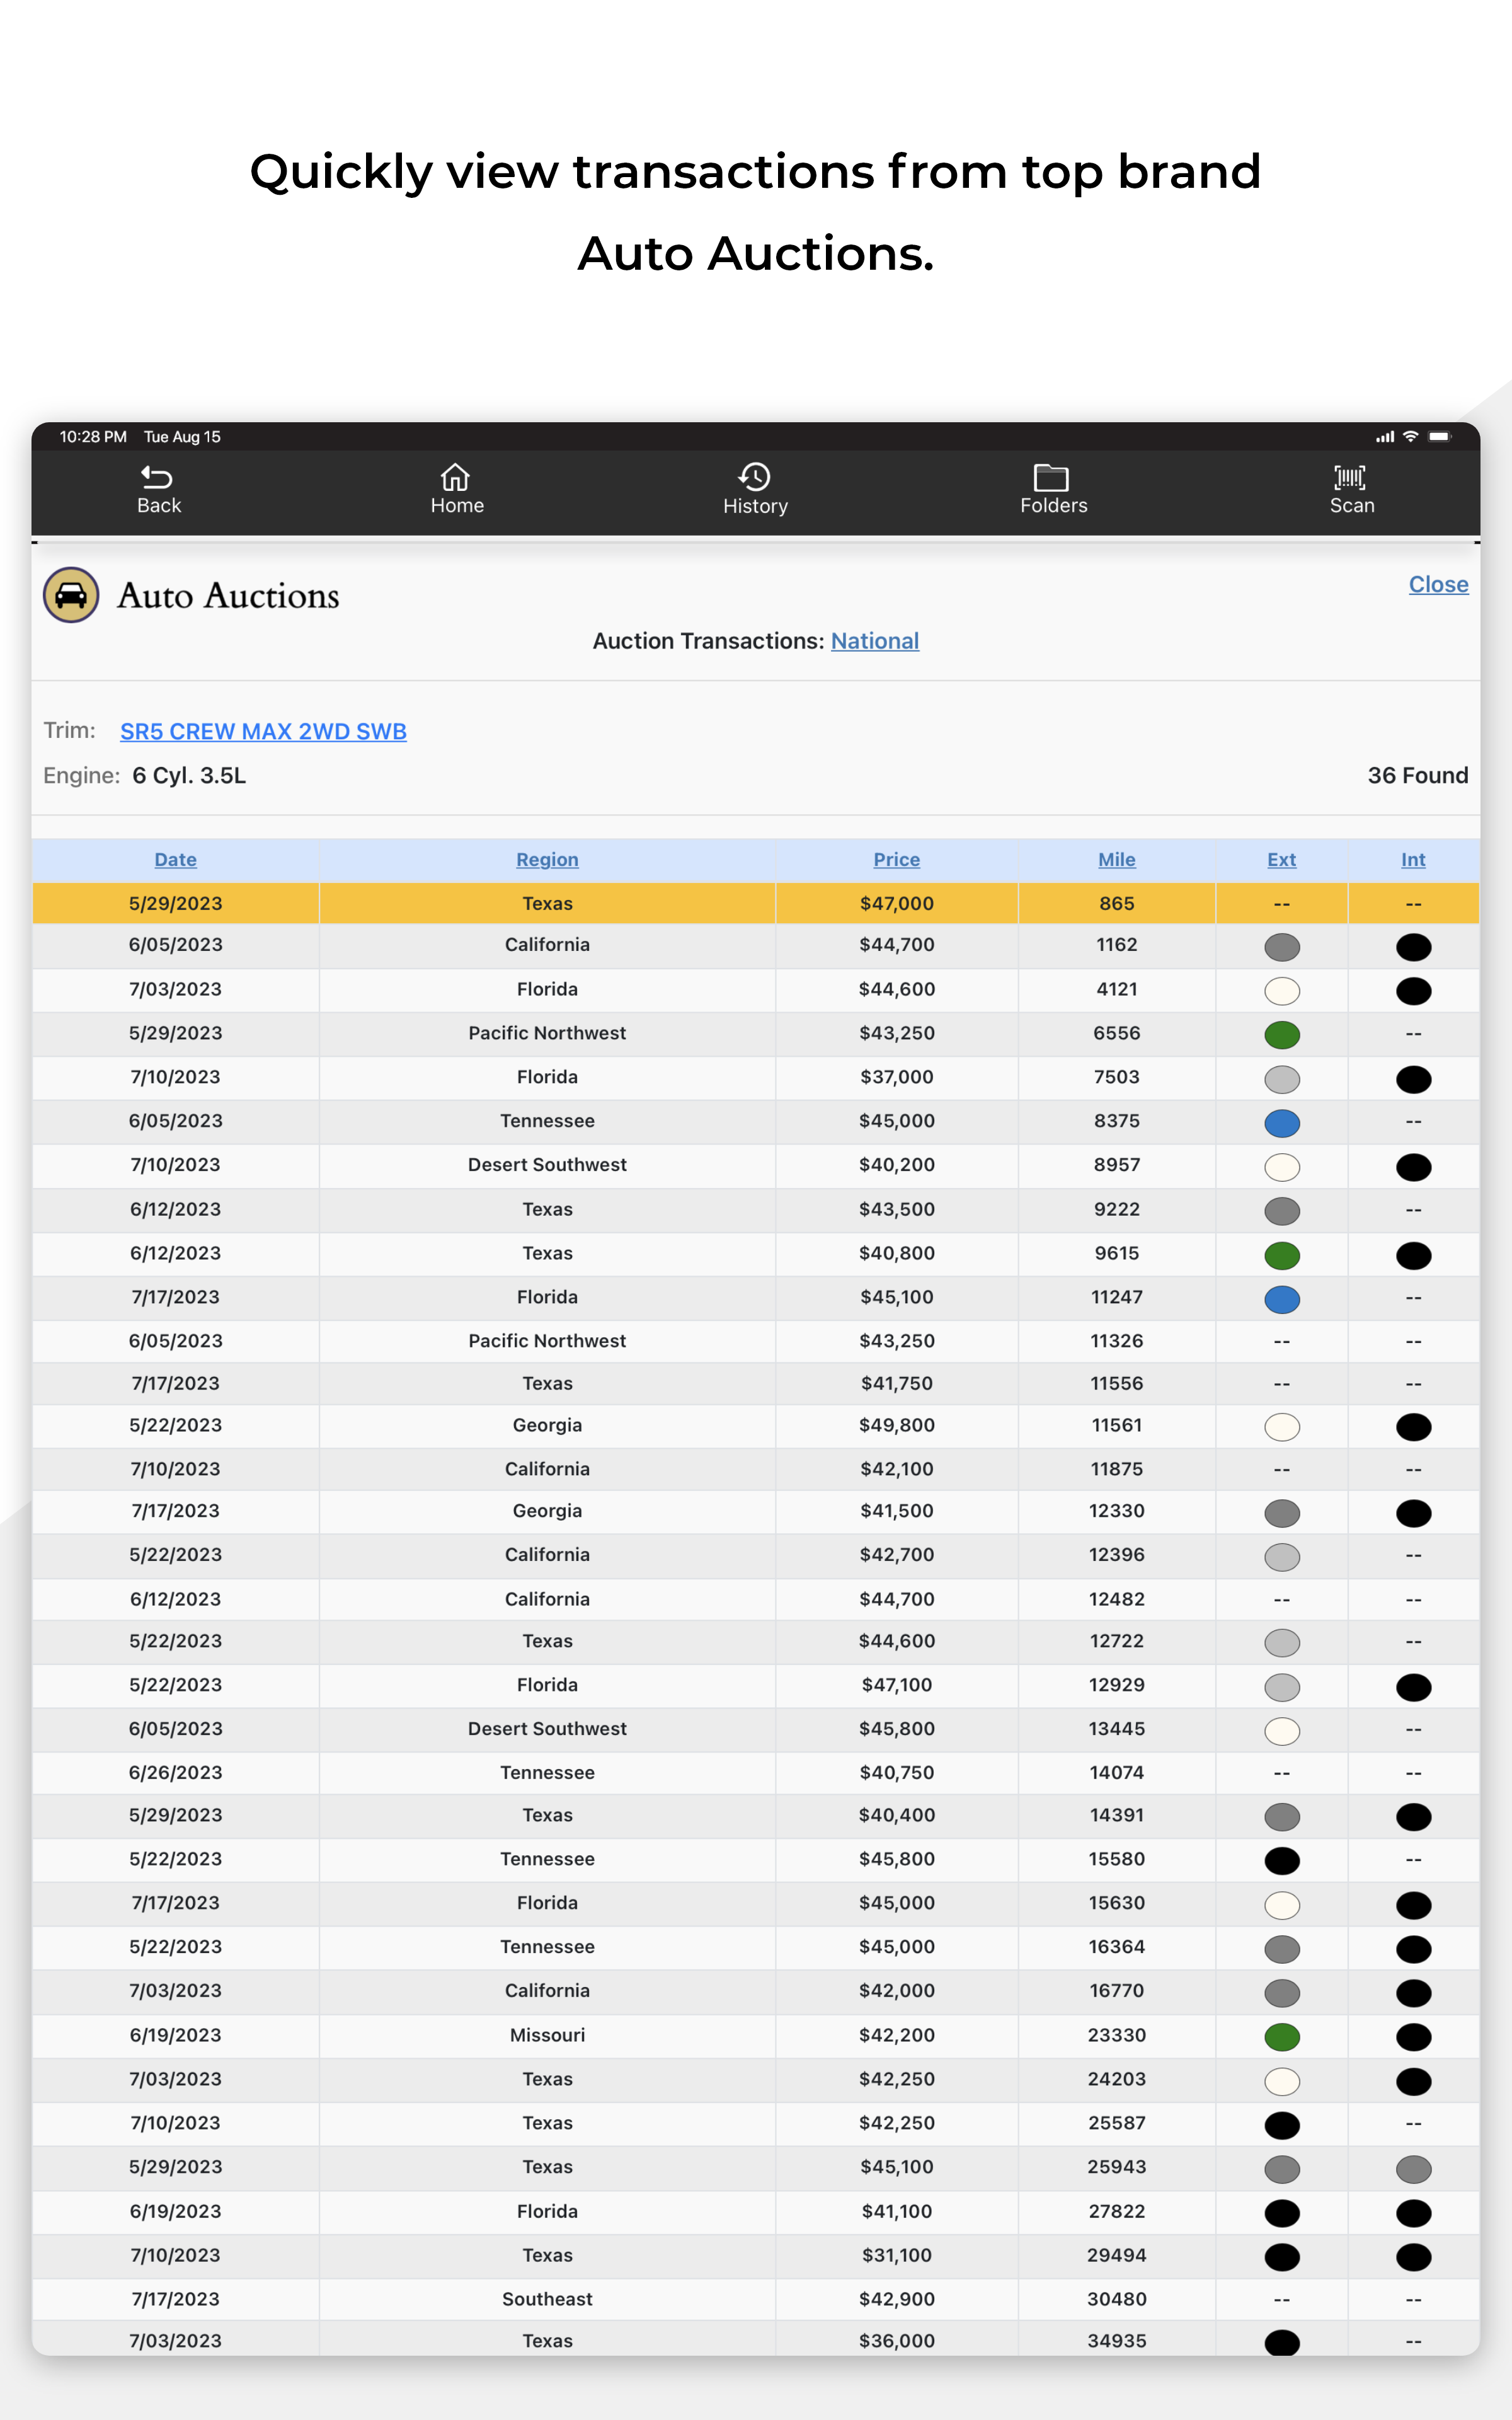Viewport: 1512px width, 2420px height.
Task: Select the Southeast region cell
Action: tap(547, 2299)
